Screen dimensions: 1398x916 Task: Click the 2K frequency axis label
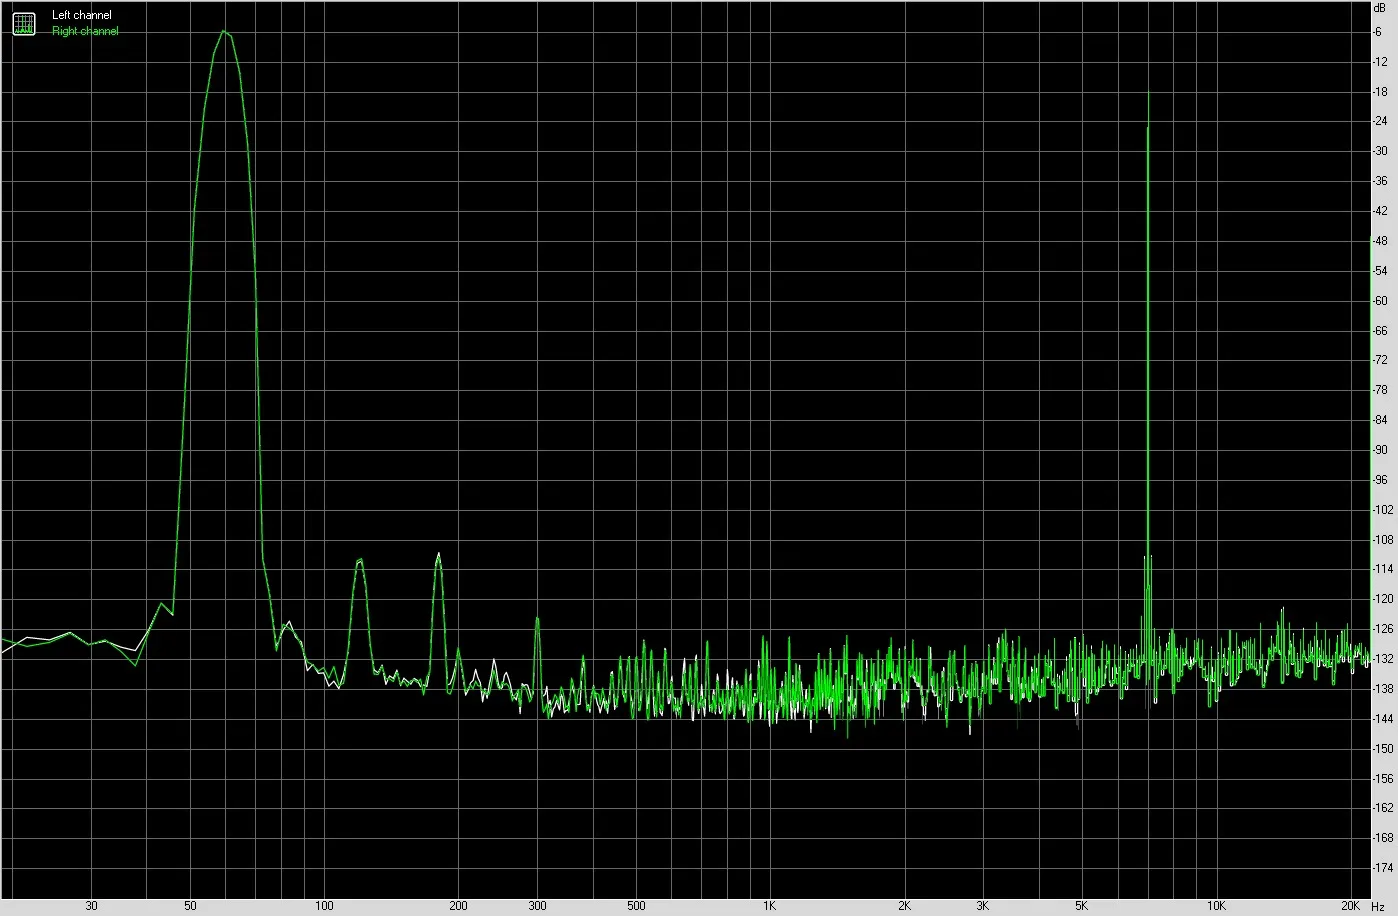pos(904,906)
